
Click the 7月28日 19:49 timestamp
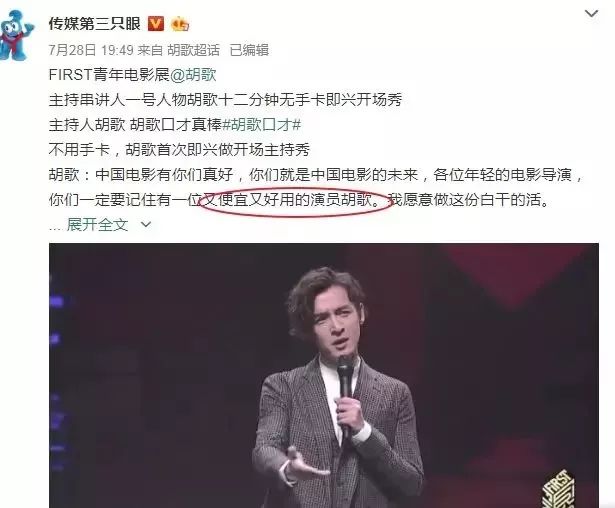pyautogui.click(x=91, y=50)
